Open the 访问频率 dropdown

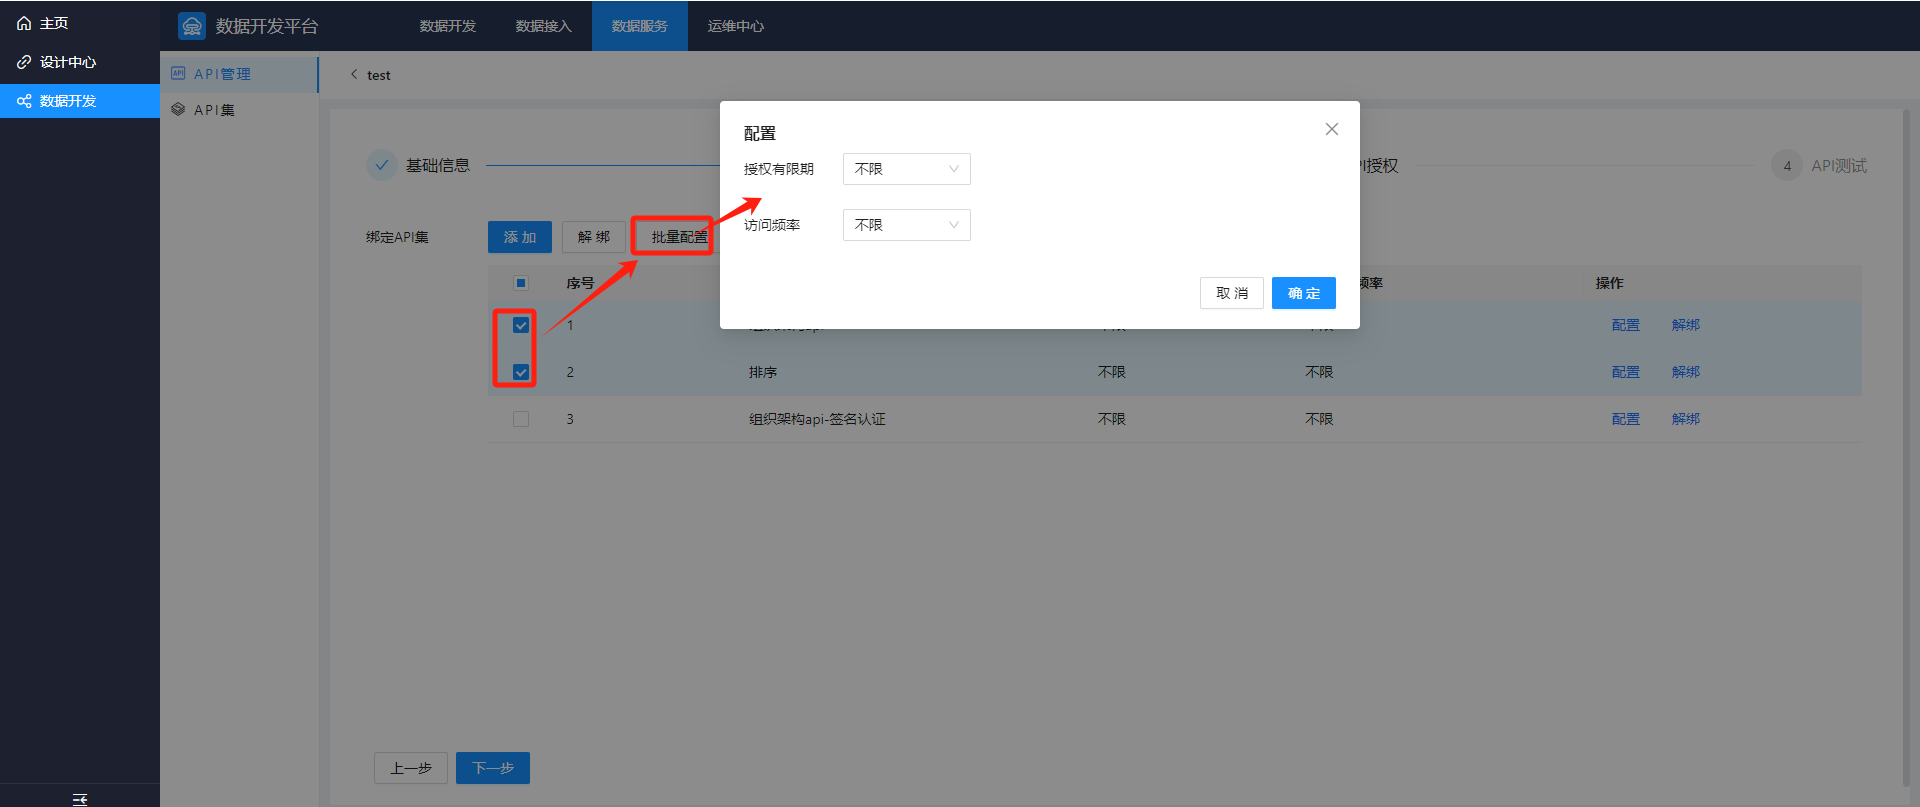pos(906,225)
